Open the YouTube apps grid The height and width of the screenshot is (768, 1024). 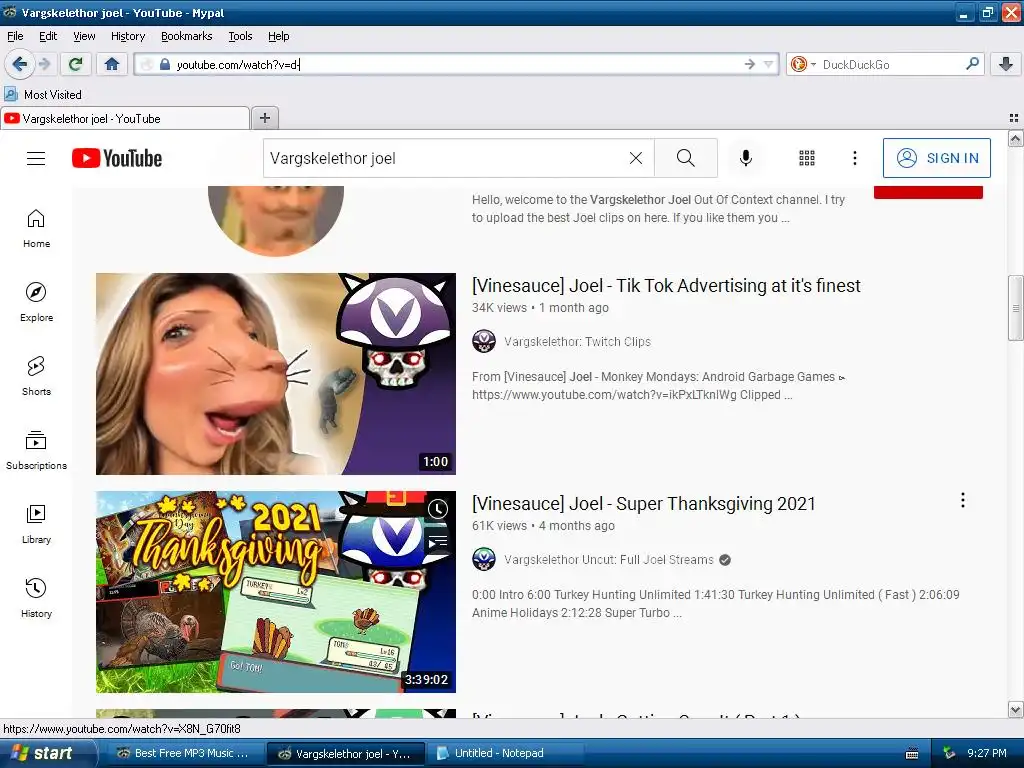point(807,158)
